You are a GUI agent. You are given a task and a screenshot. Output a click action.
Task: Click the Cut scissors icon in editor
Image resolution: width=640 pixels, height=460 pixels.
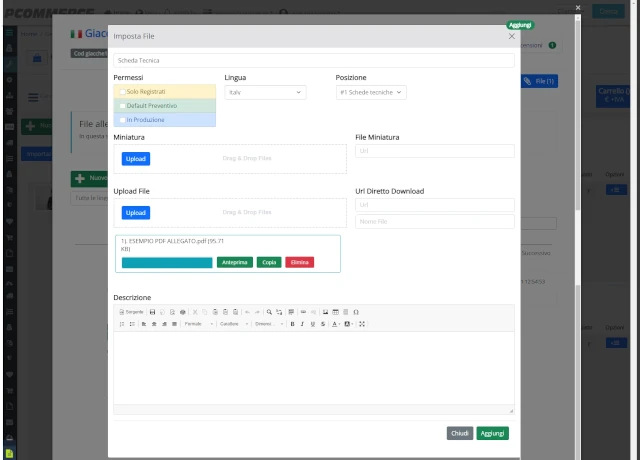(x=195, y=312)
